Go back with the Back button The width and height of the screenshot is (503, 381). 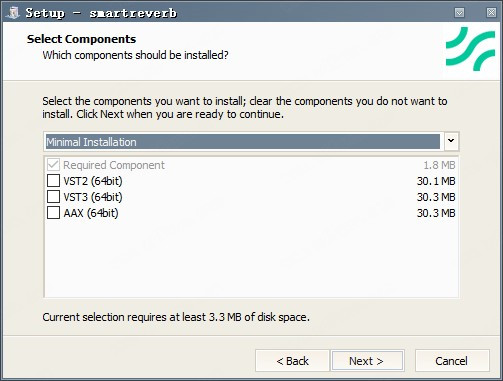(292, 361)
